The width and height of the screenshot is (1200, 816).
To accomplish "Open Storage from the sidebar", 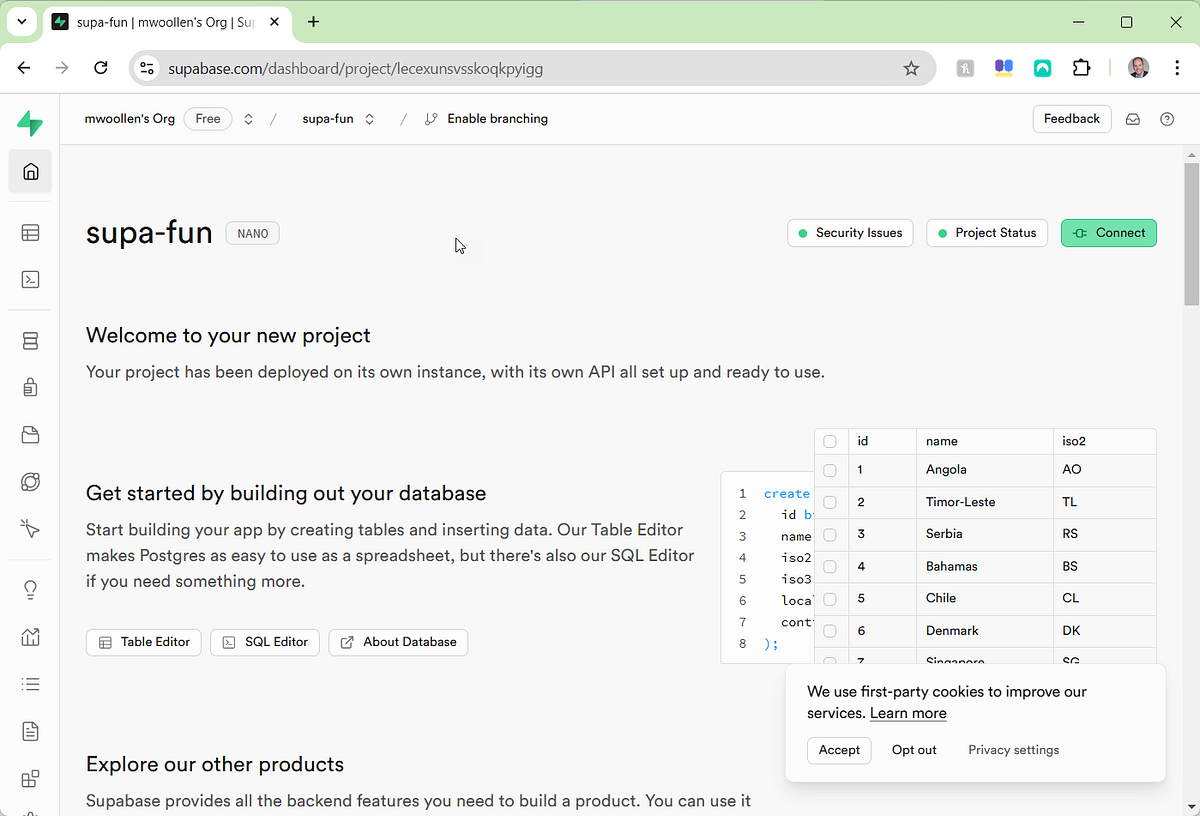I will pos(30,434).
